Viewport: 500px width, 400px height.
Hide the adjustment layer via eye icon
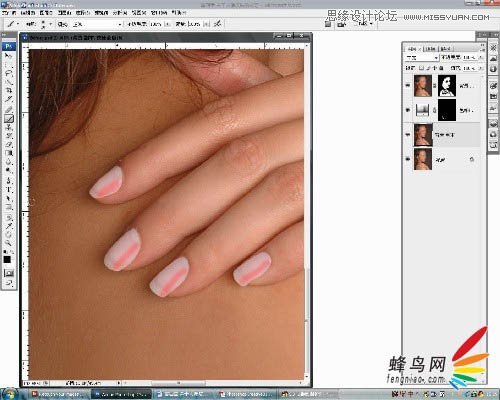[408, 110]
